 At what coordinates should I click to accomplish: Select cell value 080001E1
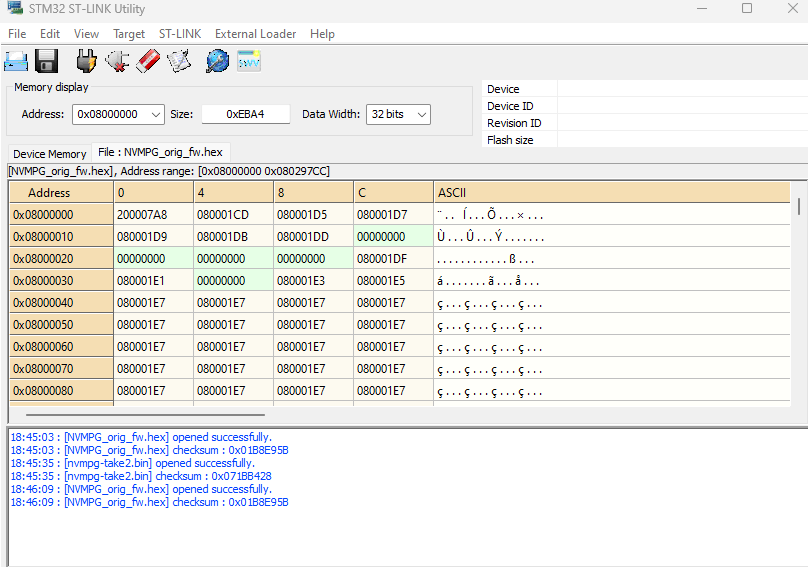(154, 281)
